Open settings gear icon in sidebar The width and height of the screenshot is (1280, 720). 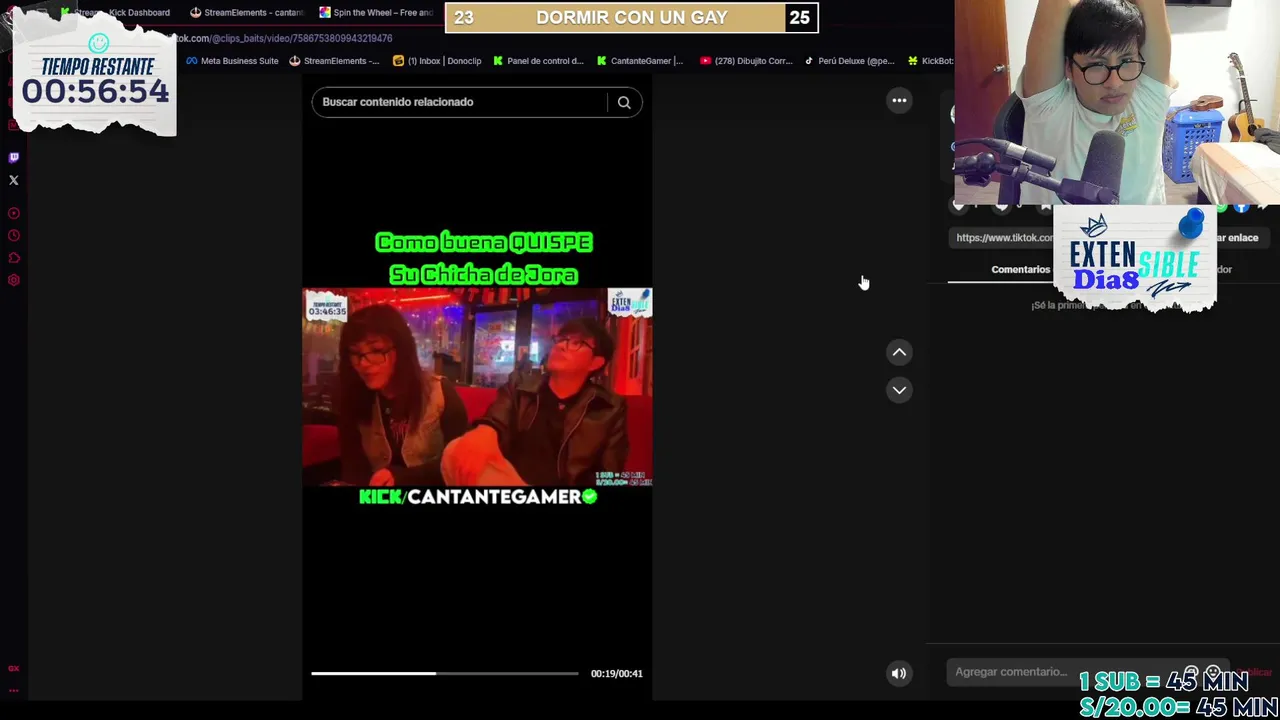point(14,280)
